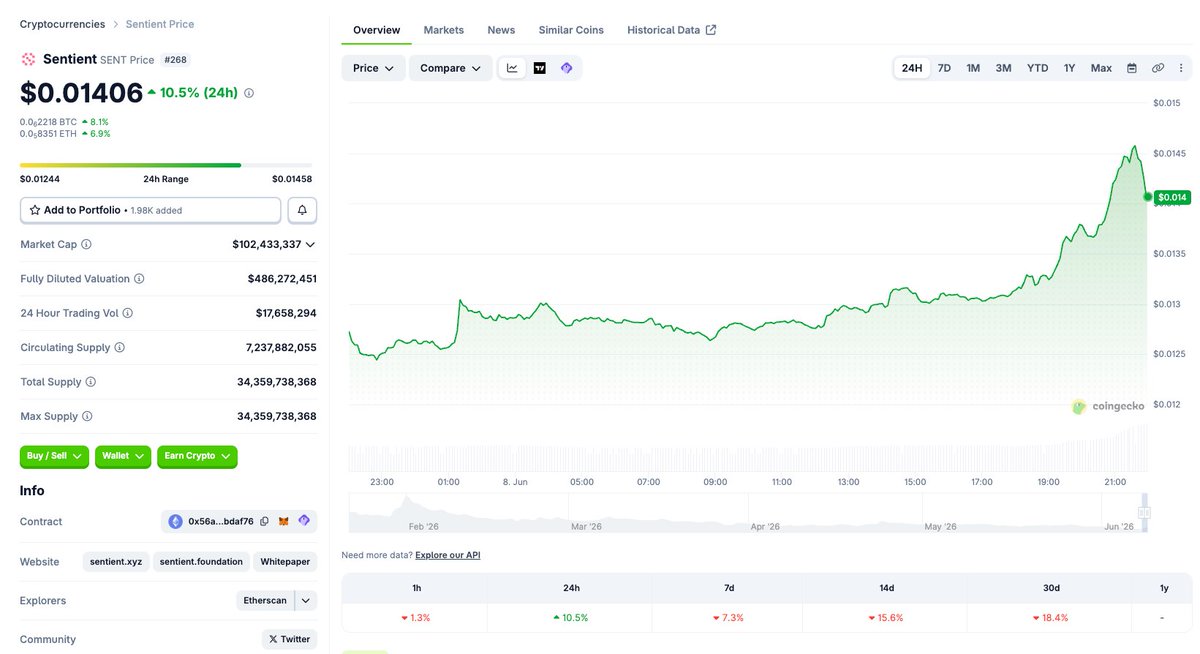Expand the Price dropdown
The image size is (1200, 654).
373,68
